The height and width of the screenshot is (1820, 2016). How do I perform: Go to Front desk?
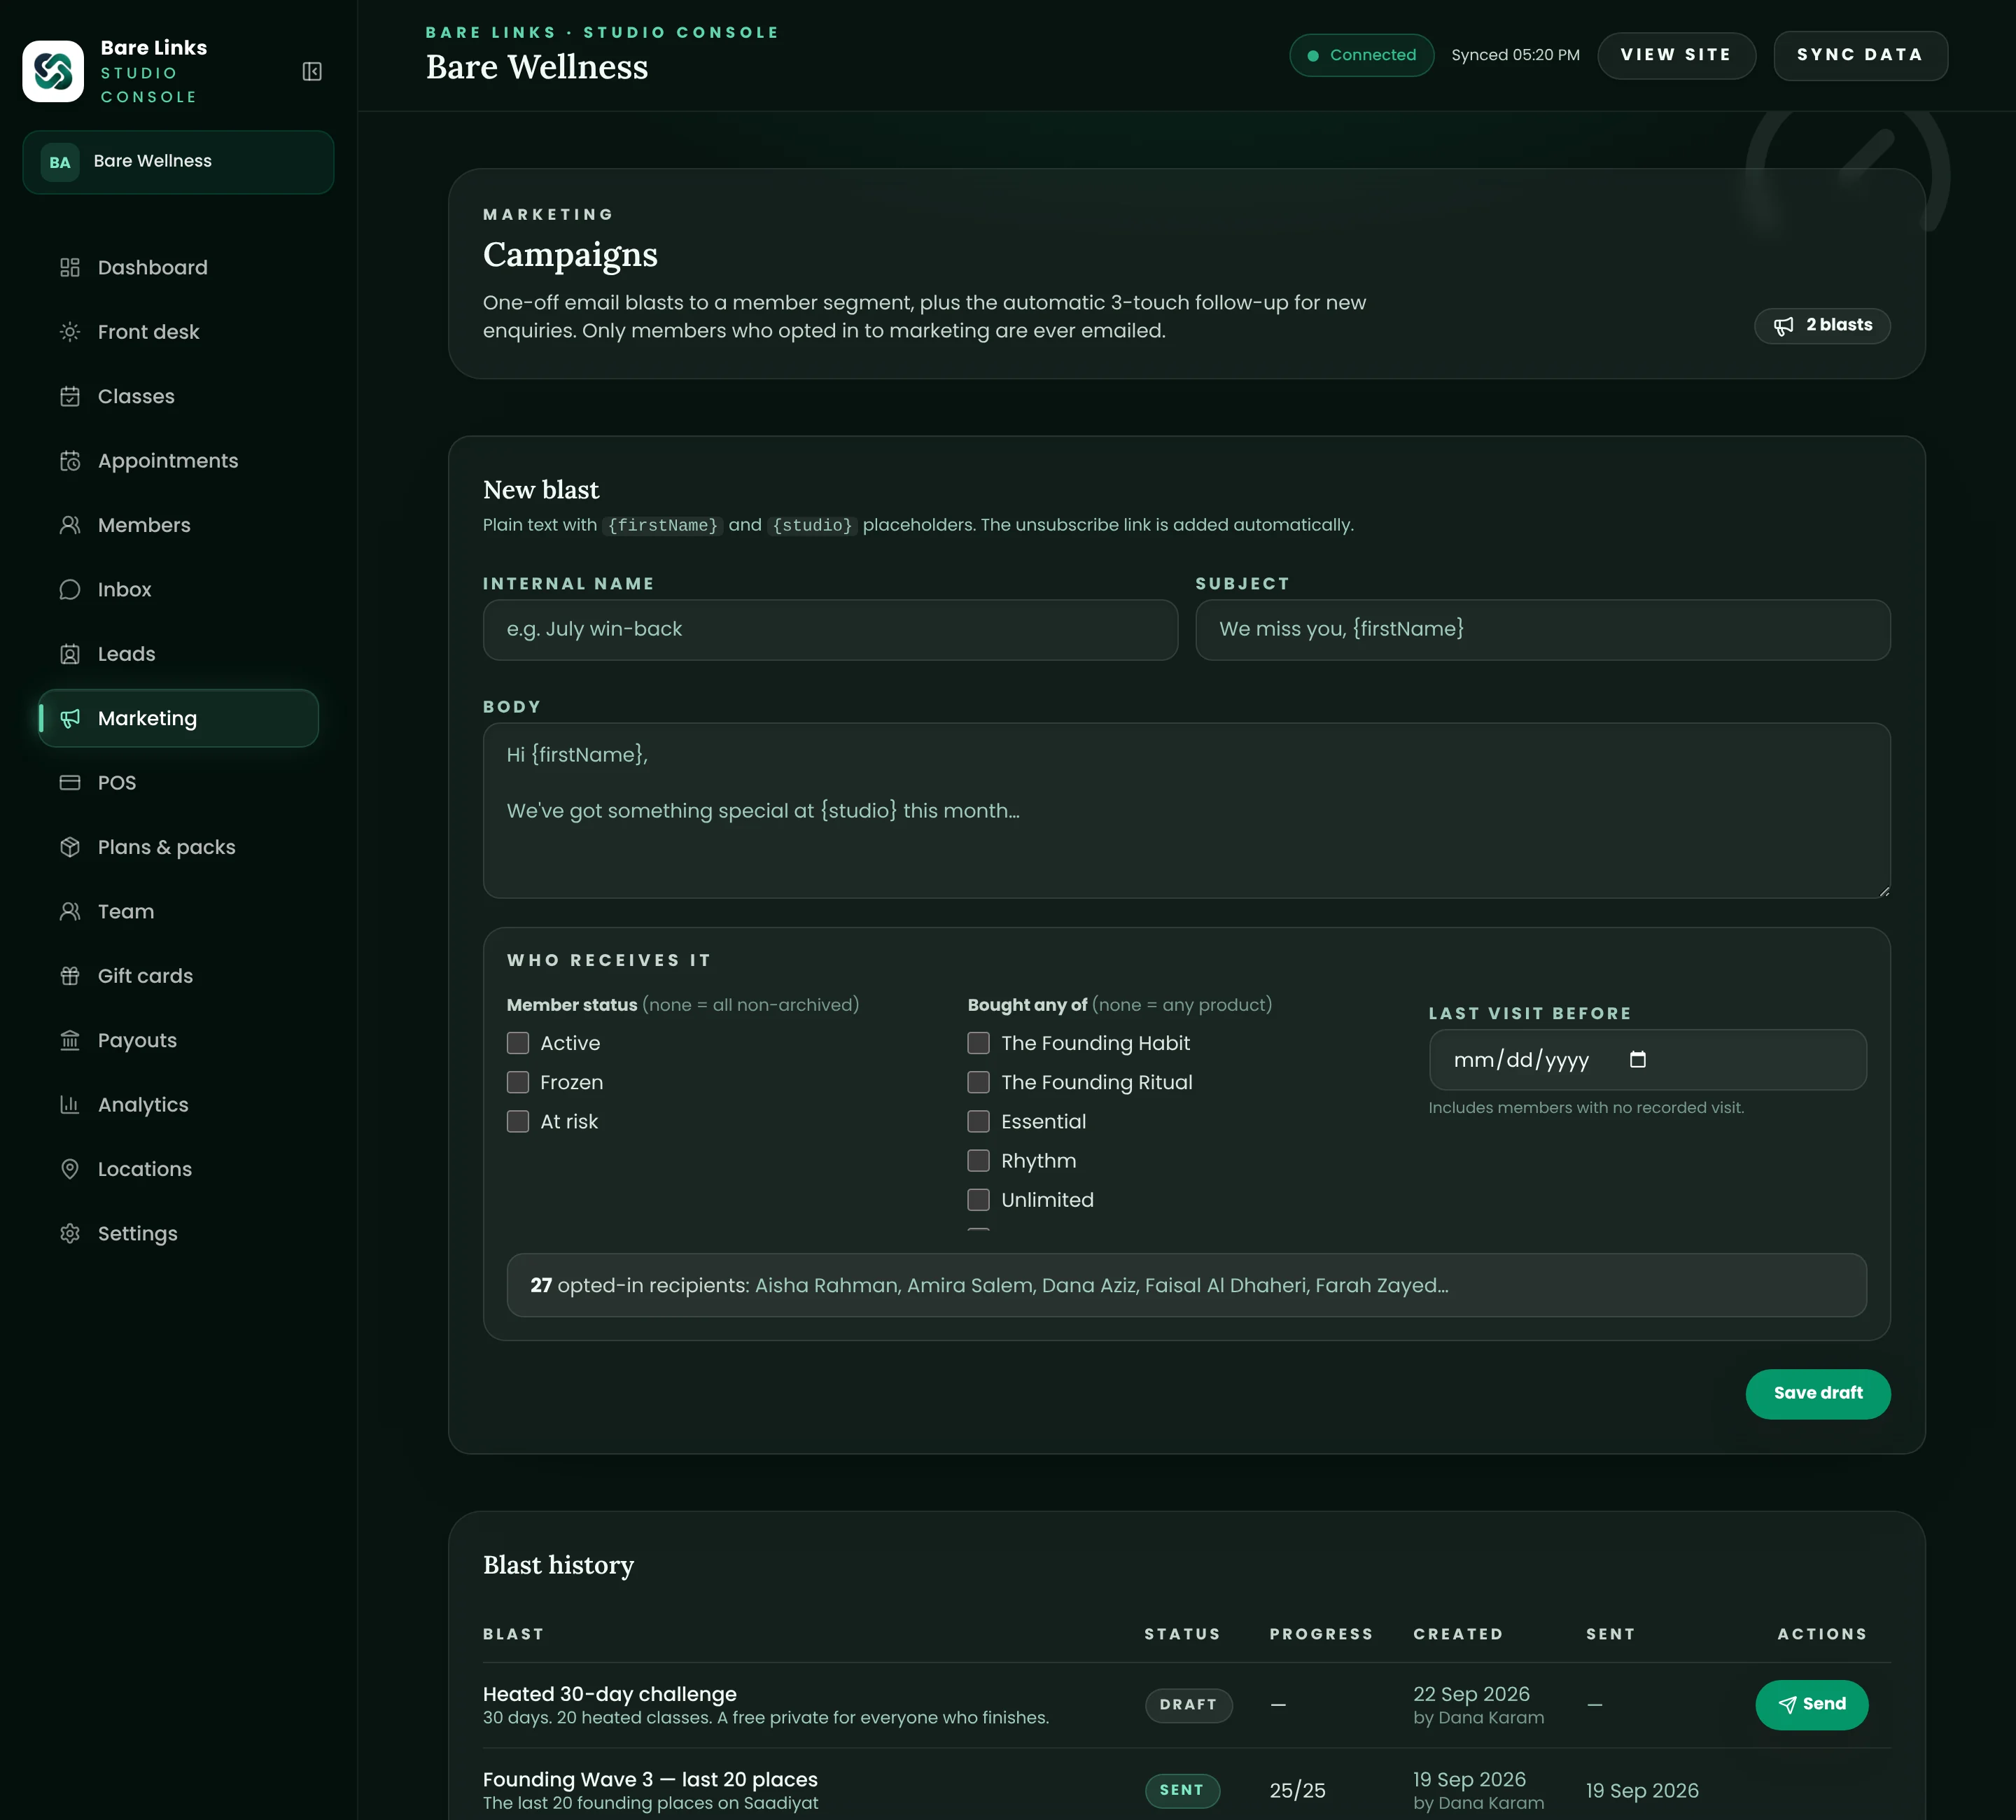[x=178, y=332]
